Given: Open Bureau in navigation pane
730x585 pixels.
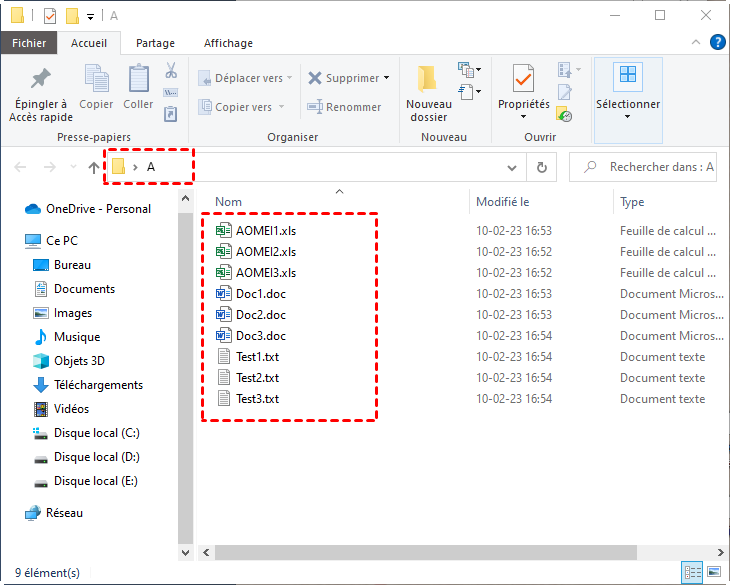Looking at the screenshot, I should tap(62, 265).
